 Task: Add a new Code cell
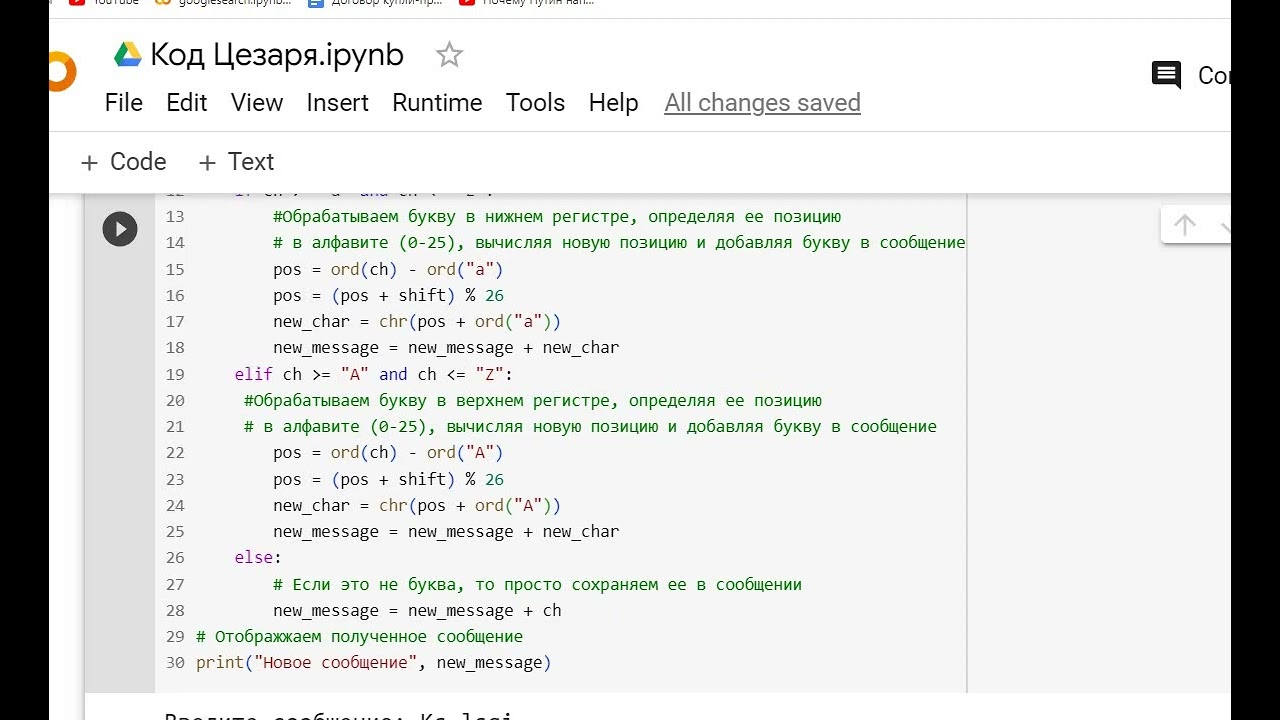click(x=124, y=162)
